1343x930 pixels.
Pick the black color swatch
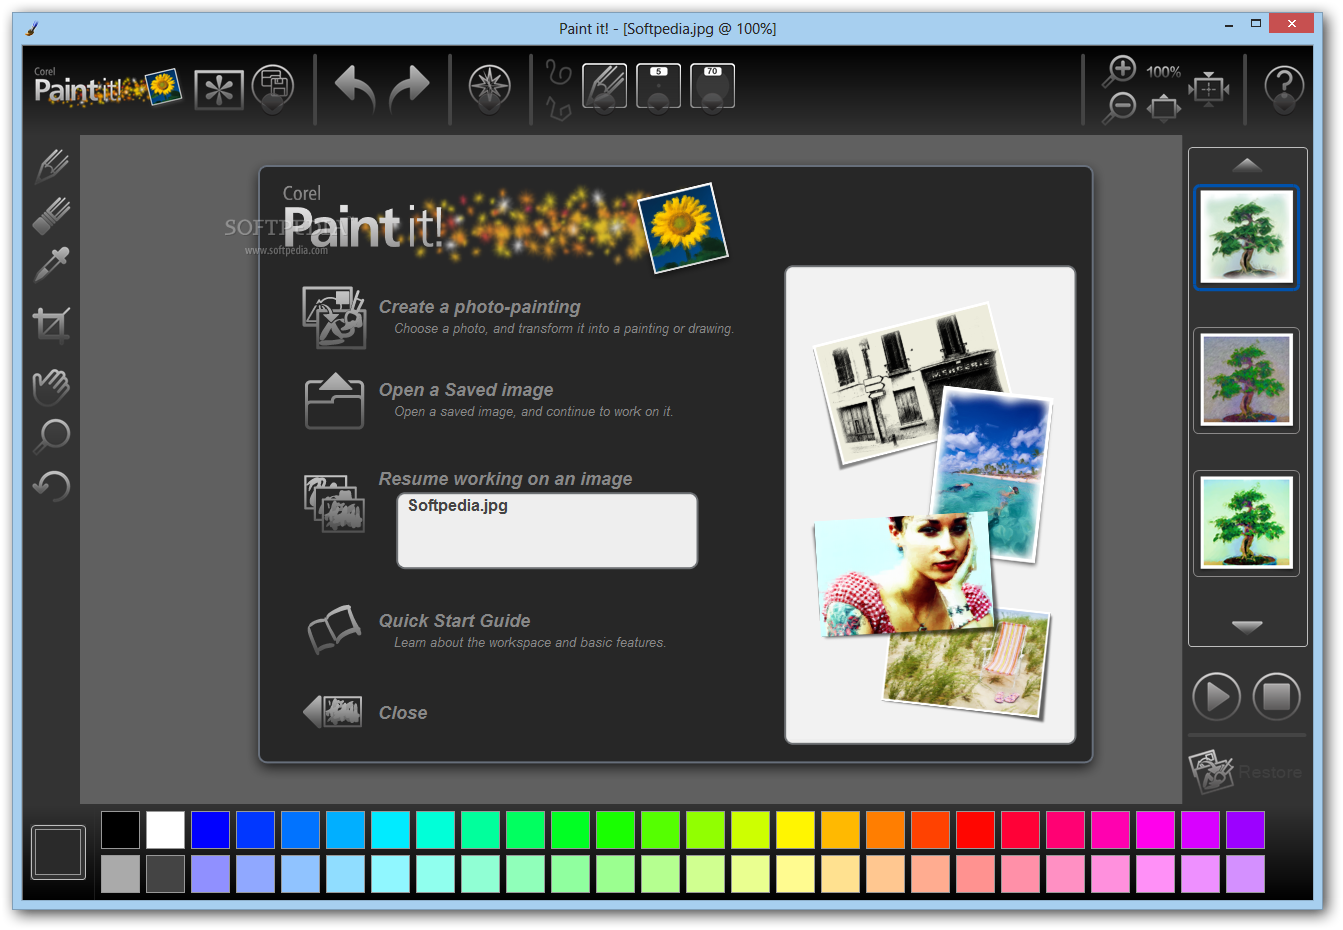[x=120, y=830]
